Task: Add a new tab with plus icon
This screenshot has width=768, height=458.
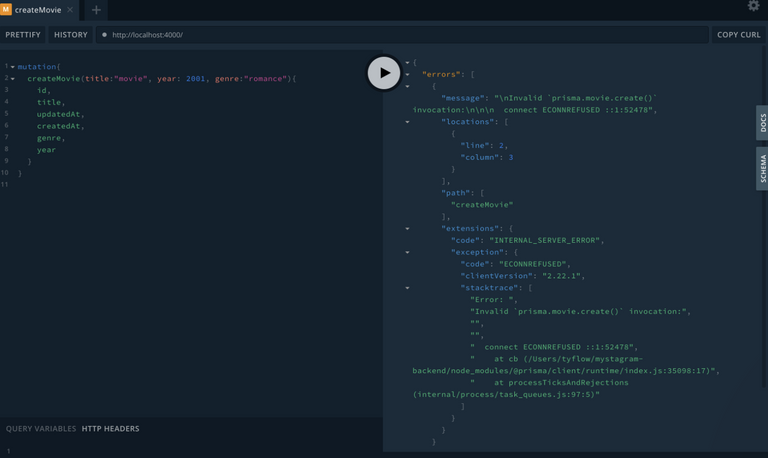Action: click(x=96, y=10)
